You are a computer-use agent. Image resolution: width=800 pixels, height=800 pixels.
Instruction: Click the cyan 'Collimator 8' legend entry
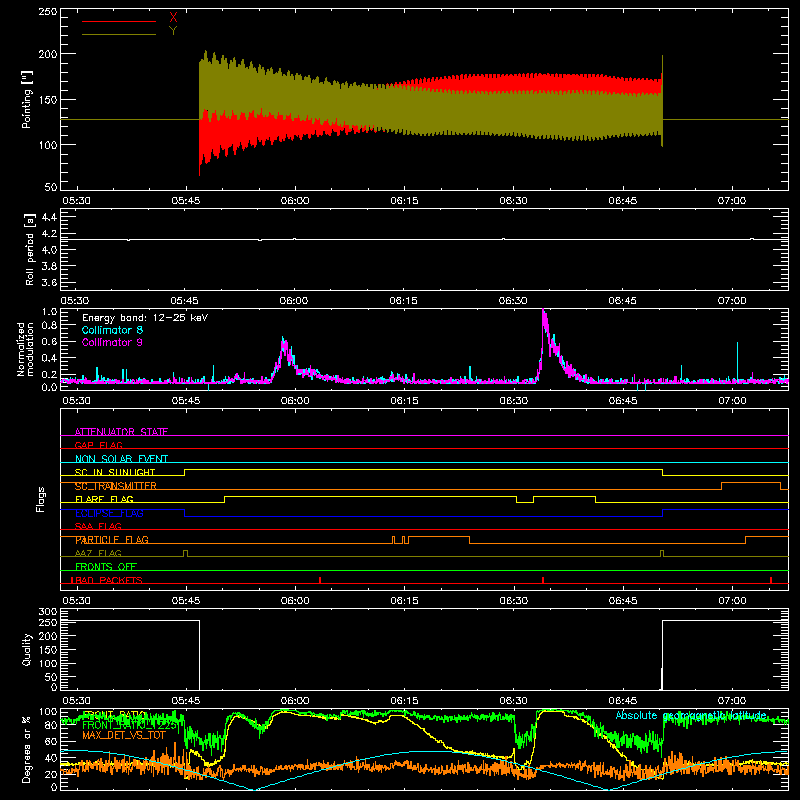coord(112,330)
